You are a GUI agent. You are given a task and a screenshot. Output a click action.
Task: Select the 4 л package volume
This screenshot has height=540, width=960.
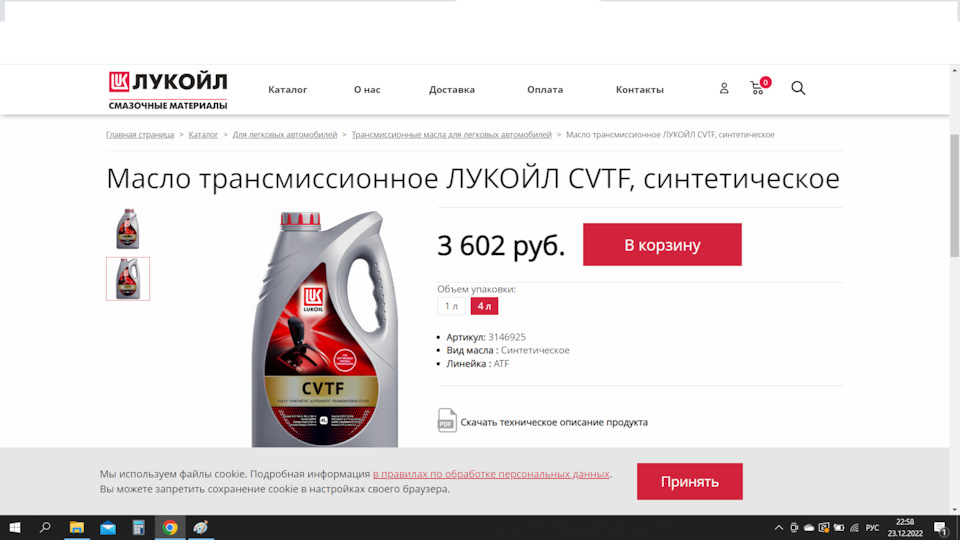[484, 306]
